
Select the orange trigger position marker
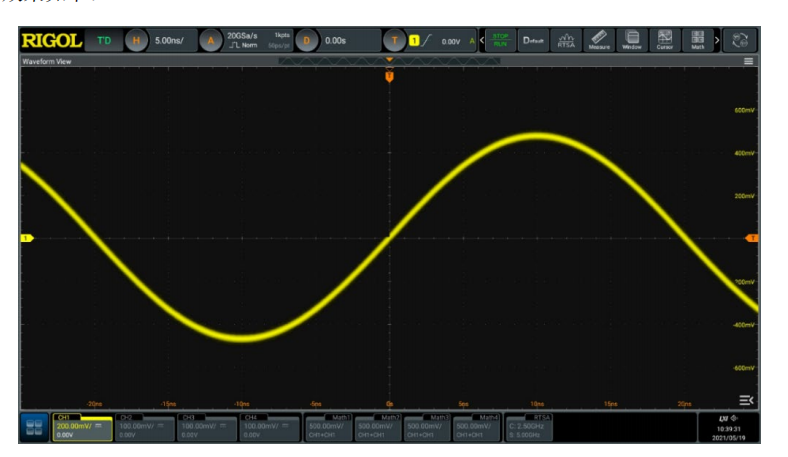390,75
